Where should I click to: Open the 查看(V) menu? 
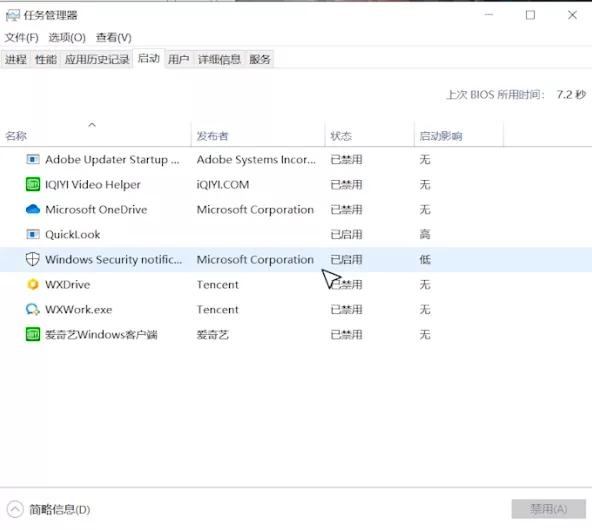(x=114, y=37)
